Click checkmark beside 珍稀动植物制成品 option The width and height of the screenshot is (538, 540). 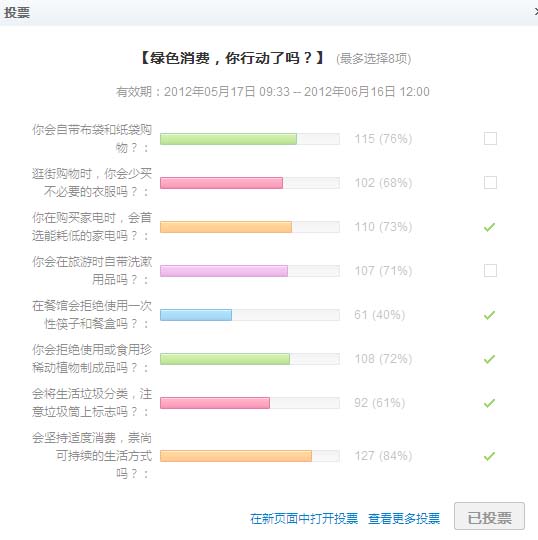click(x=489, y=359)
